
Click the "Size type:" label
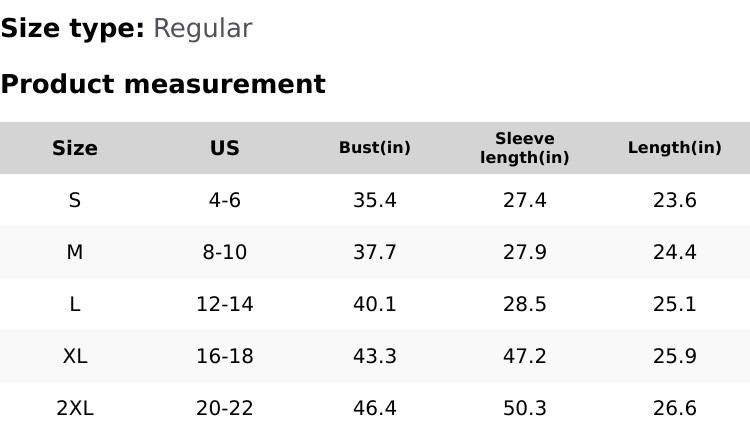click(72, 29)
